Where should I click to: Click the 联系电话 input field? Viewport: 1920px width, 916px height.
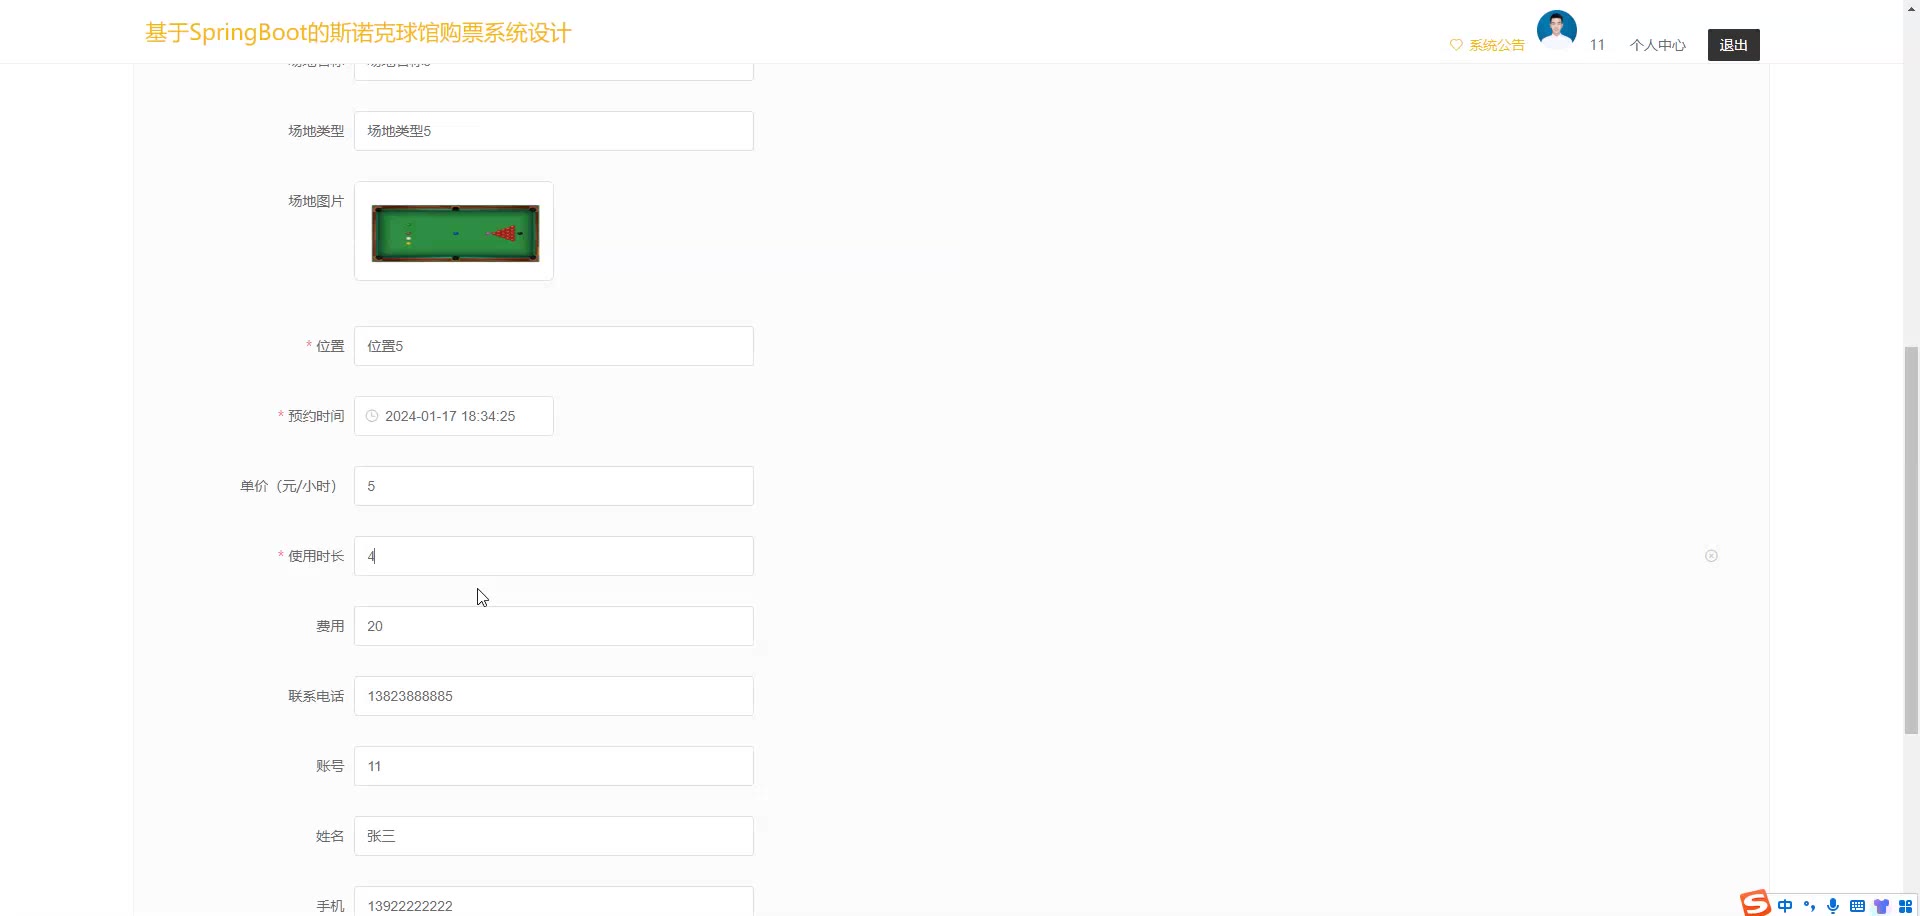click(553, 696)
